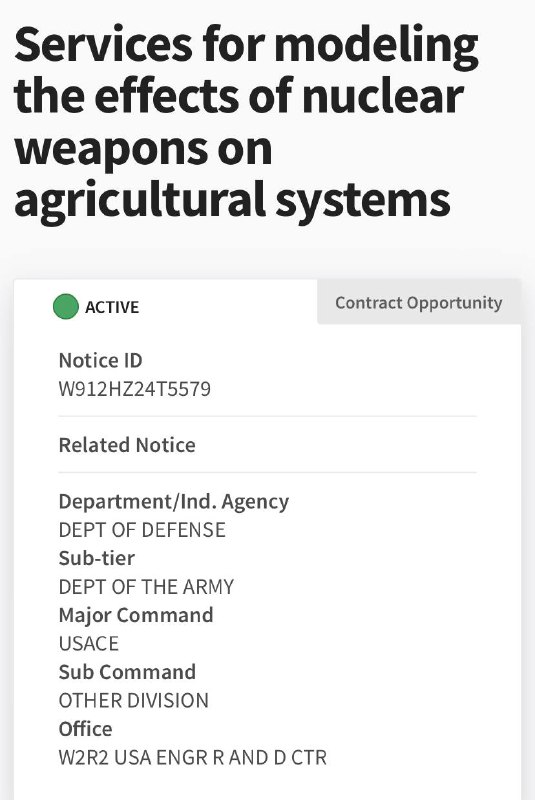Click DEPT OF THE ARMY text
The height and width of the screenshot is (800, 535).
[x=146, y=587]
